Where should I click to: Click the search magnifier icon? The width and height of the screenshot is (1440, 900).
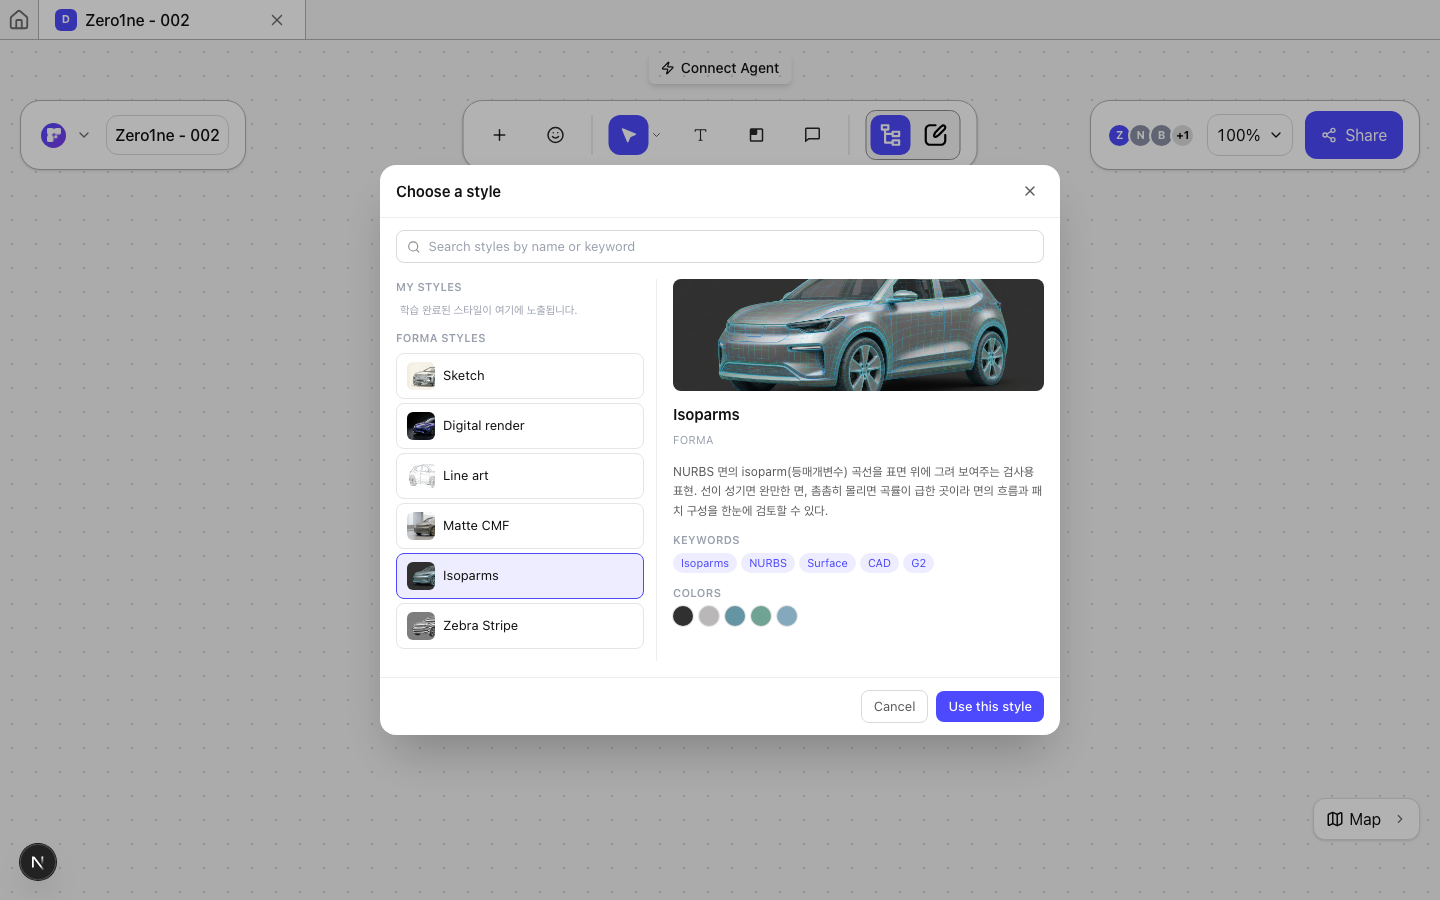414,247
